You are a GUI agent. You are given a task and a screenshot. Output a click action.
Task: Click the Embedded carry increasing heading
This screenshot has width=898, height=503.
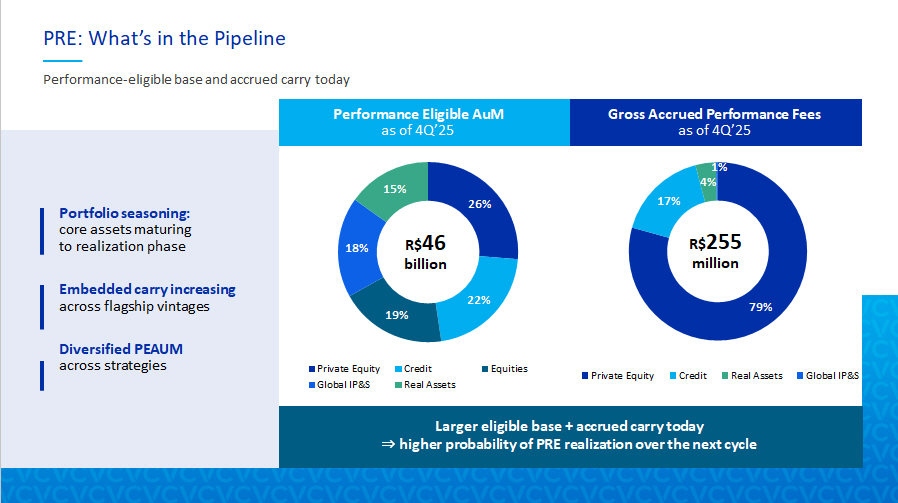click(147, 289)
